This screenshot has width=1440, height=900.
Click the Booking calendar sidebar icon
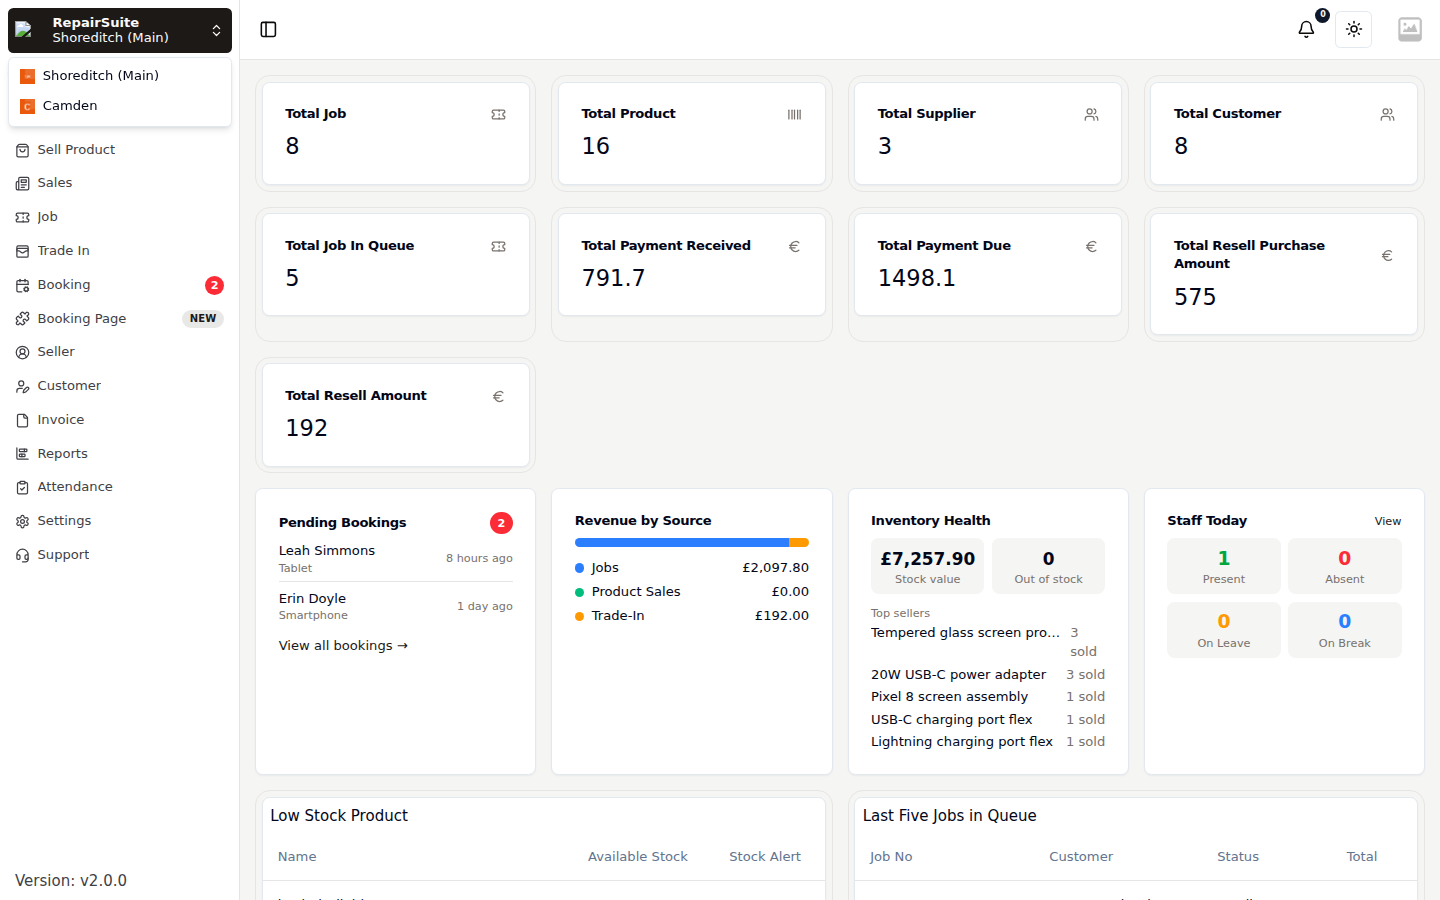[22, 285]
